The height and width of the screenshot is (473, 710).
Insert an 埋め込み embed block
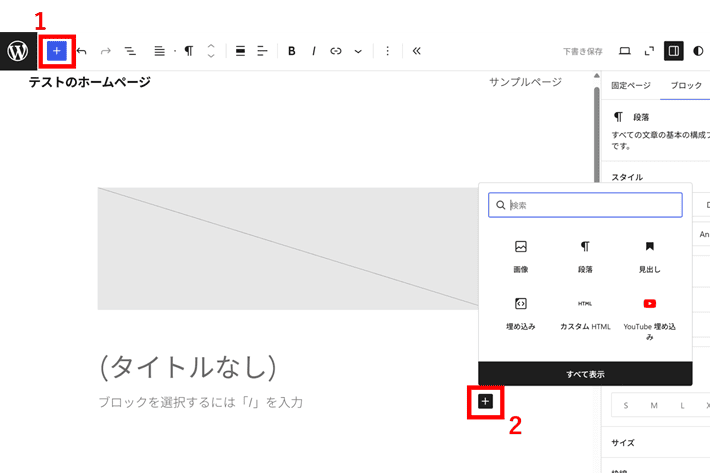[521, 314]
